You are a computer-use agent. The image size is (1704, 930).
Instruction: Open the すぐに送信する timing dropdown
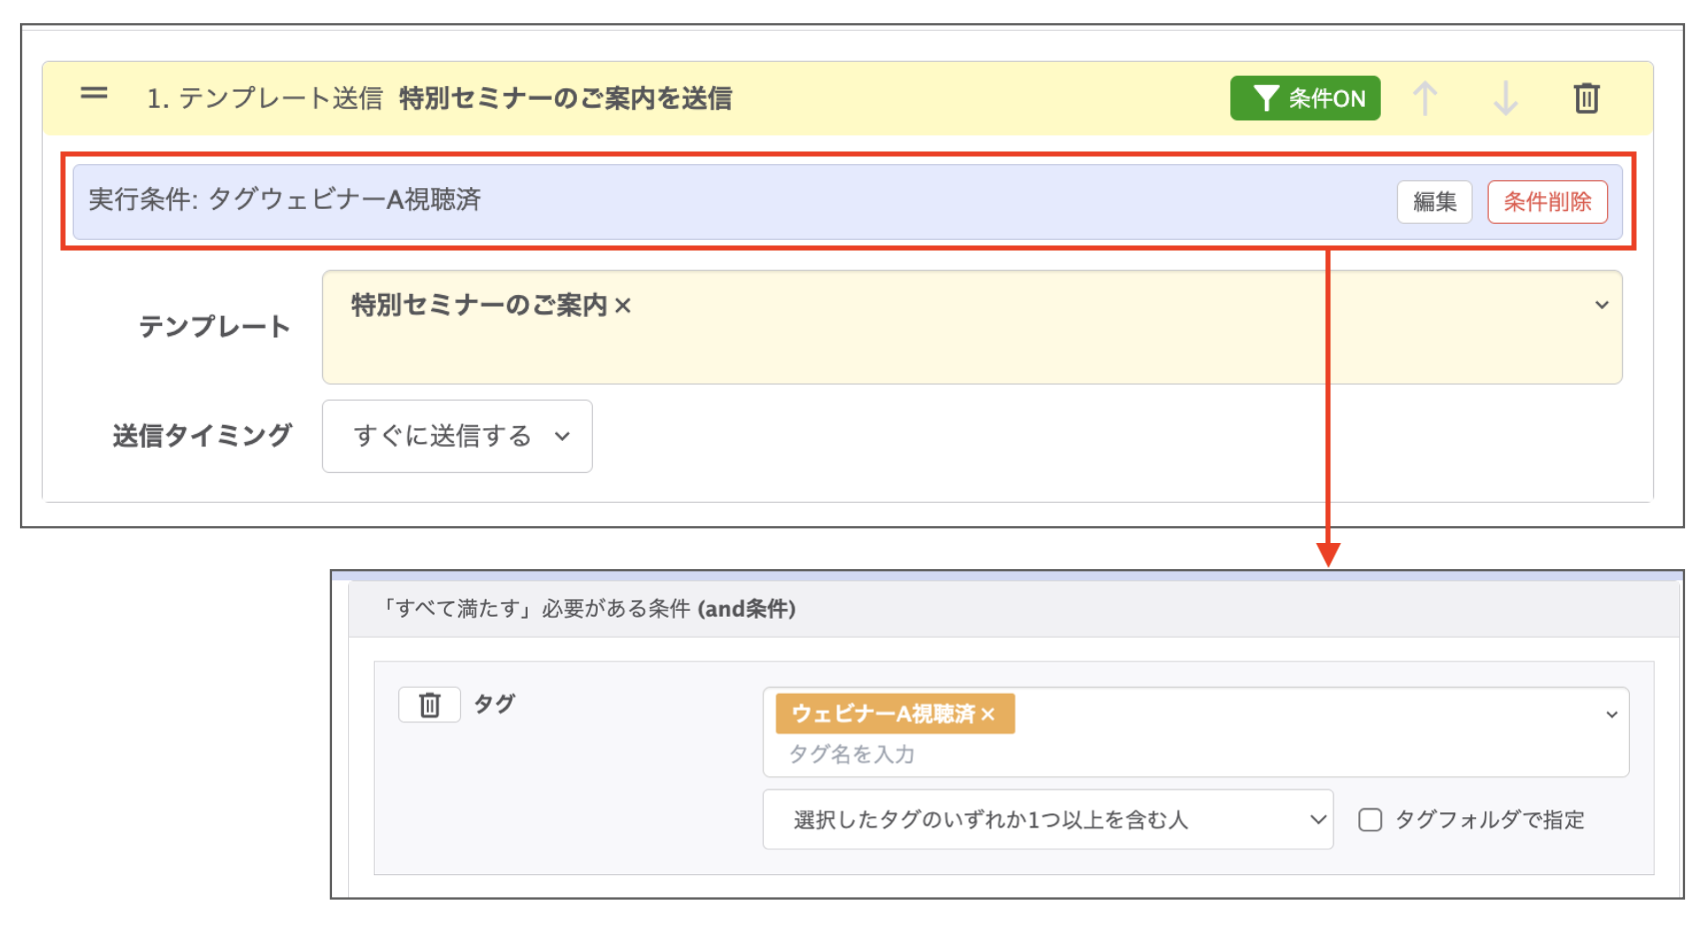click(x=457, y=436)
